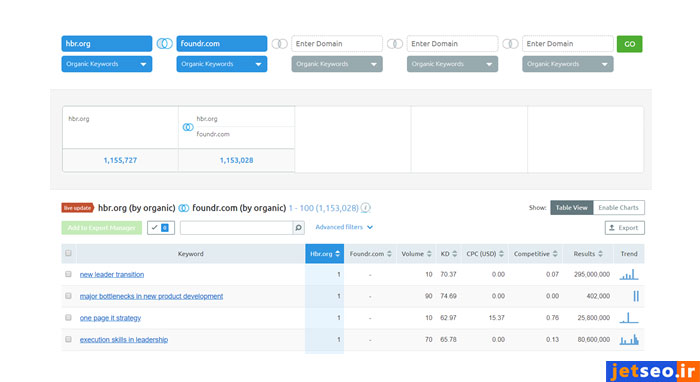Open trend chart for major bottlenecks keyword
700x382 pixels.
pyautogui.click(x=636, y=296)
